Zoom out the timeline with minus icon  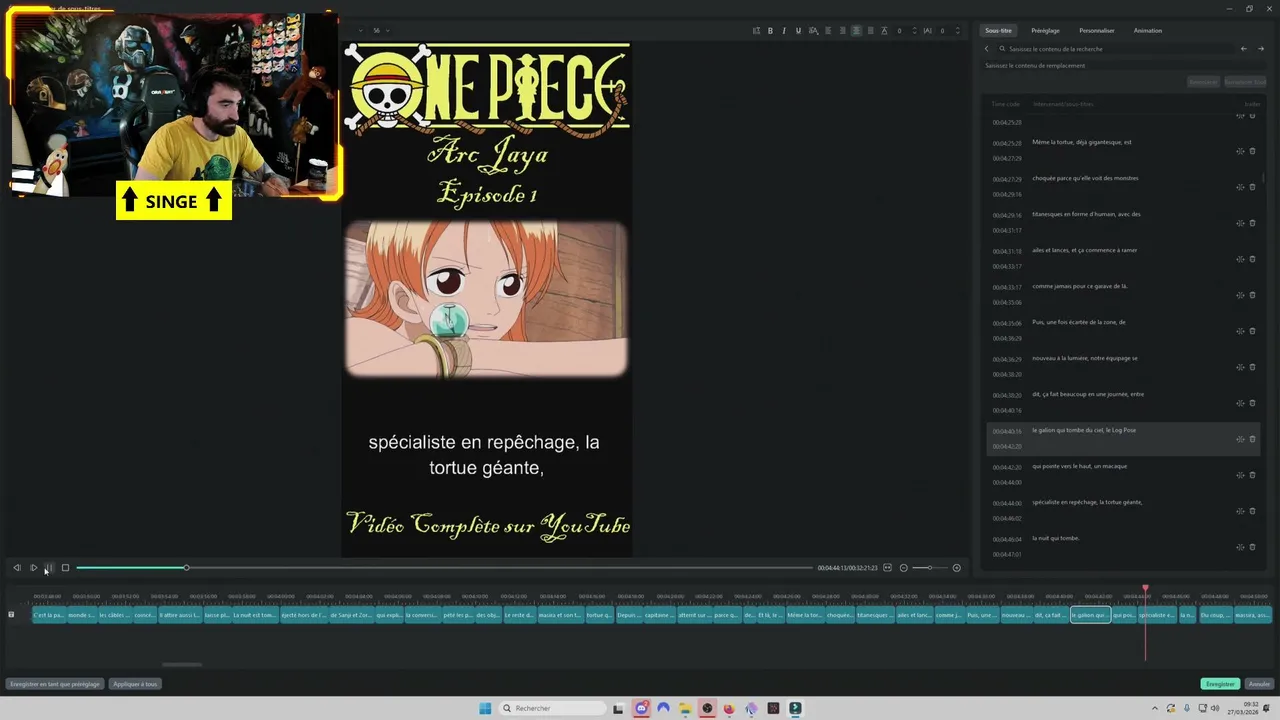(x=903, y=568)
